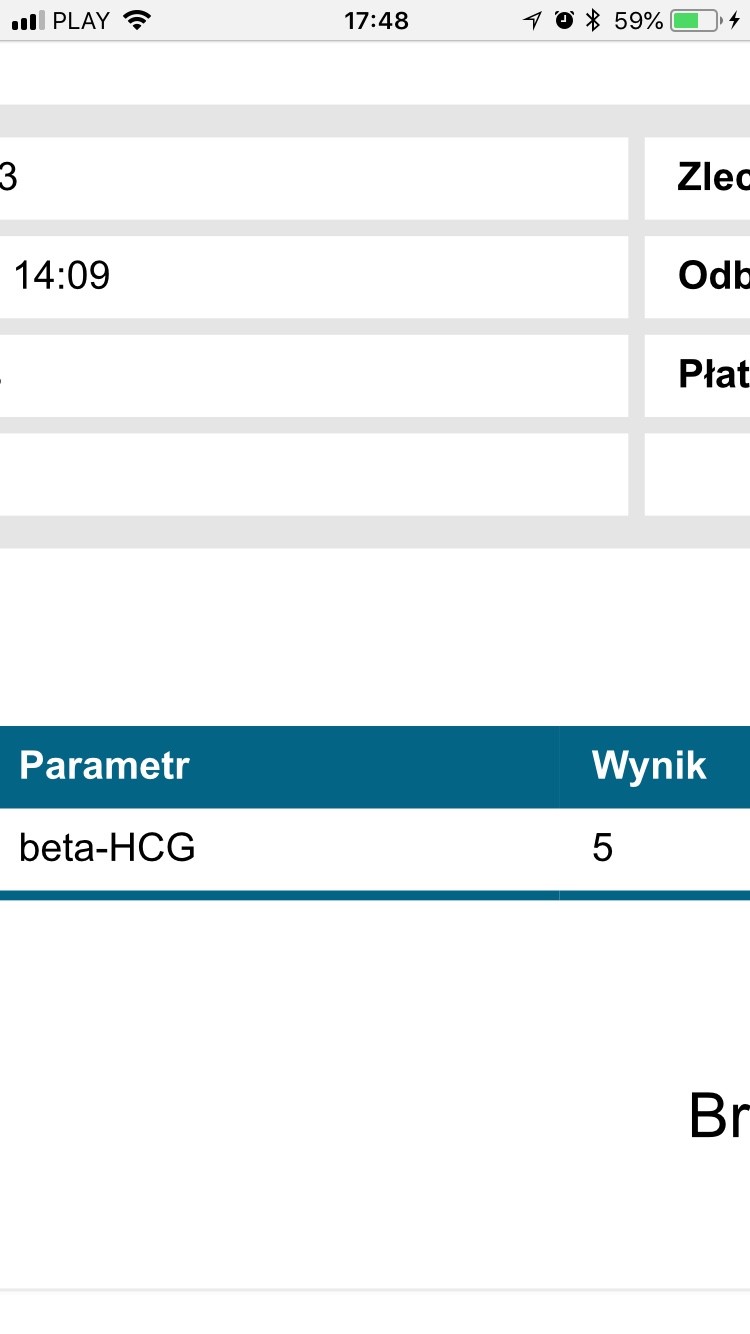This screenshot has width=750, height=1334.
Task: Tap the alarm clock status icon
Action: [x=564, y=20]
